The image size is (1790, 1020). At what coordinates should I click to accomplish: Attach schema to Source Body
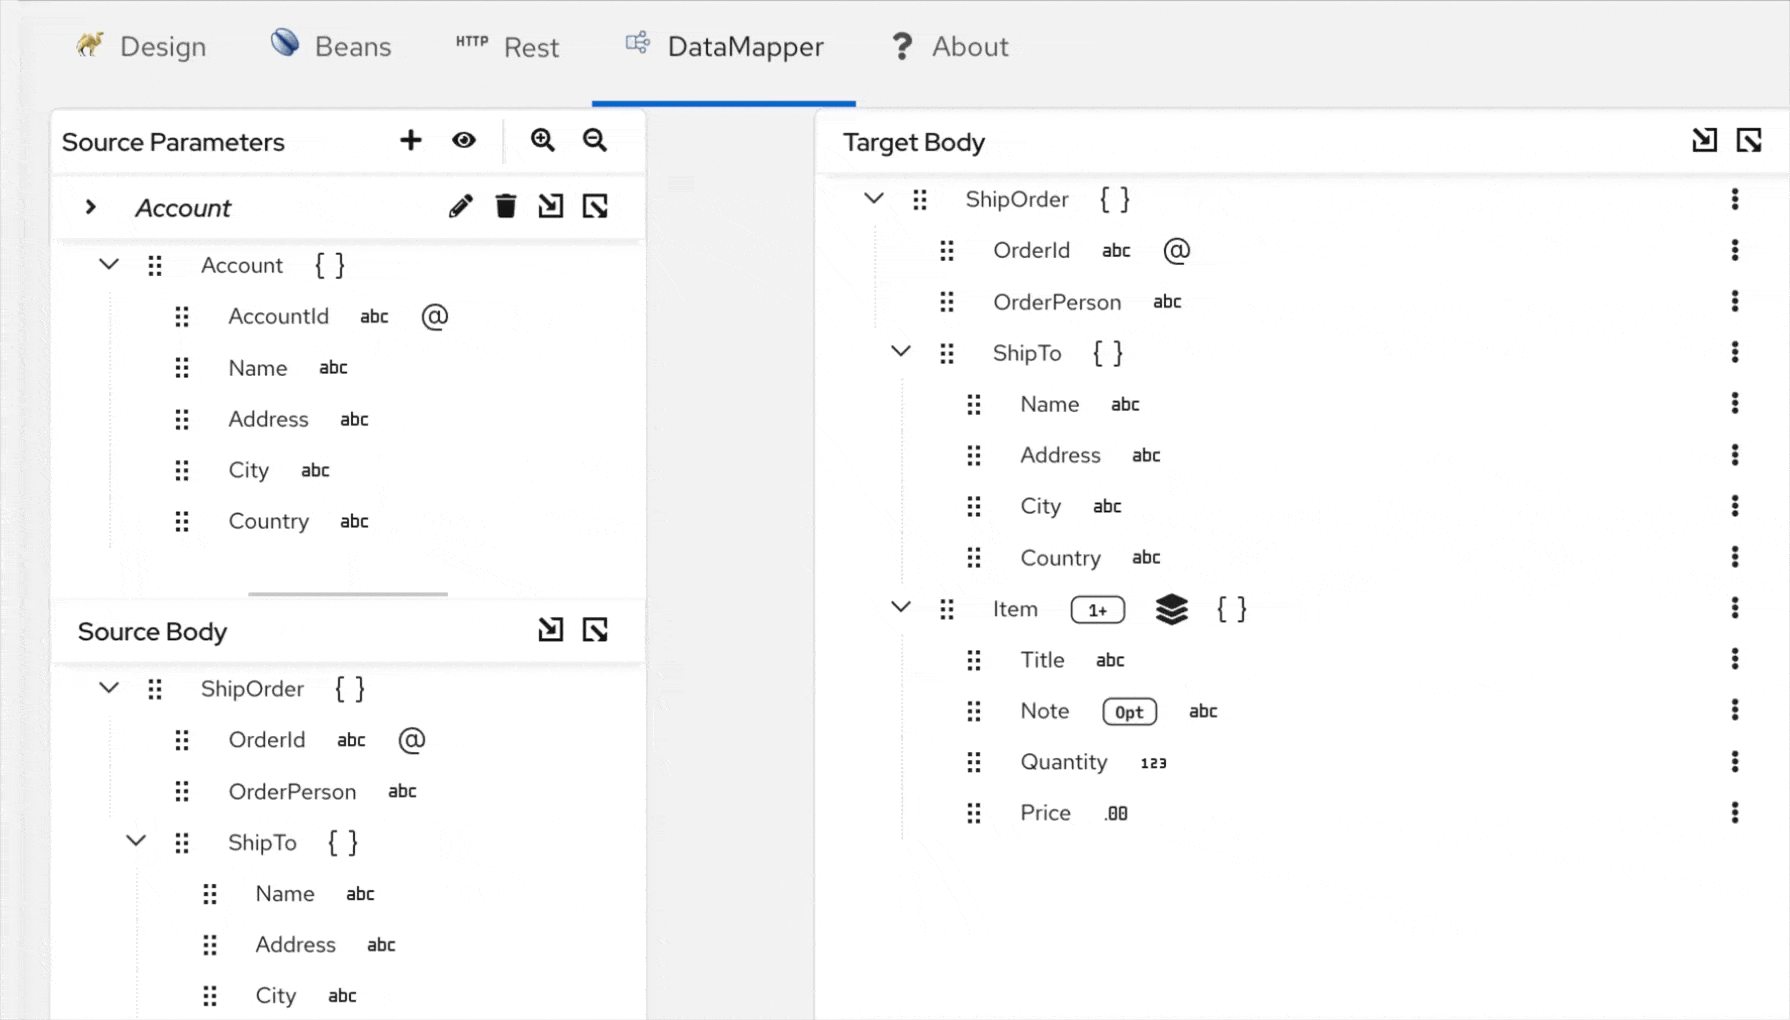[x=550, y=630]
